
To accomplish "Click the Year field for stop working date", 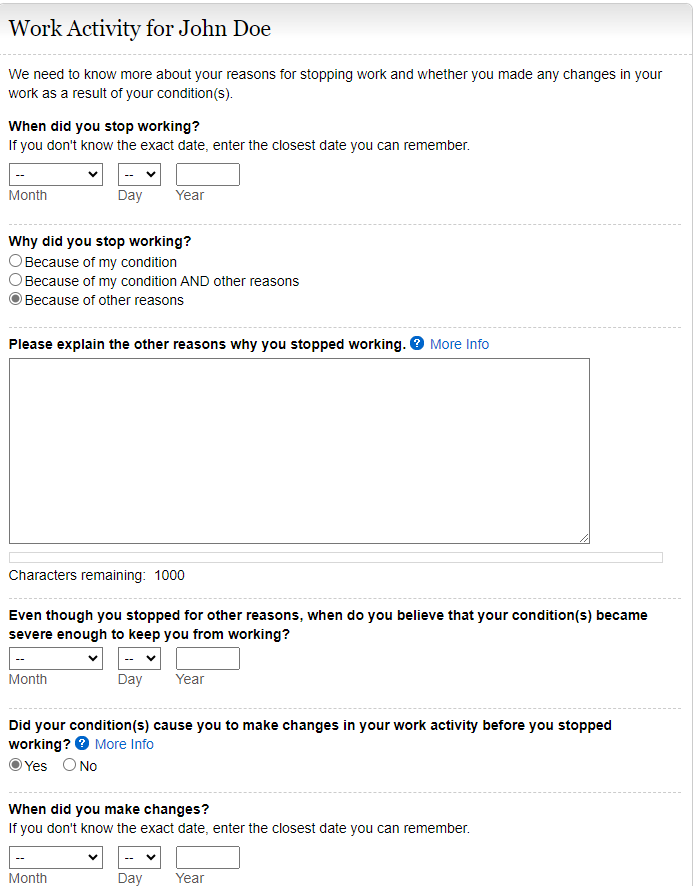I will [208, 175].
